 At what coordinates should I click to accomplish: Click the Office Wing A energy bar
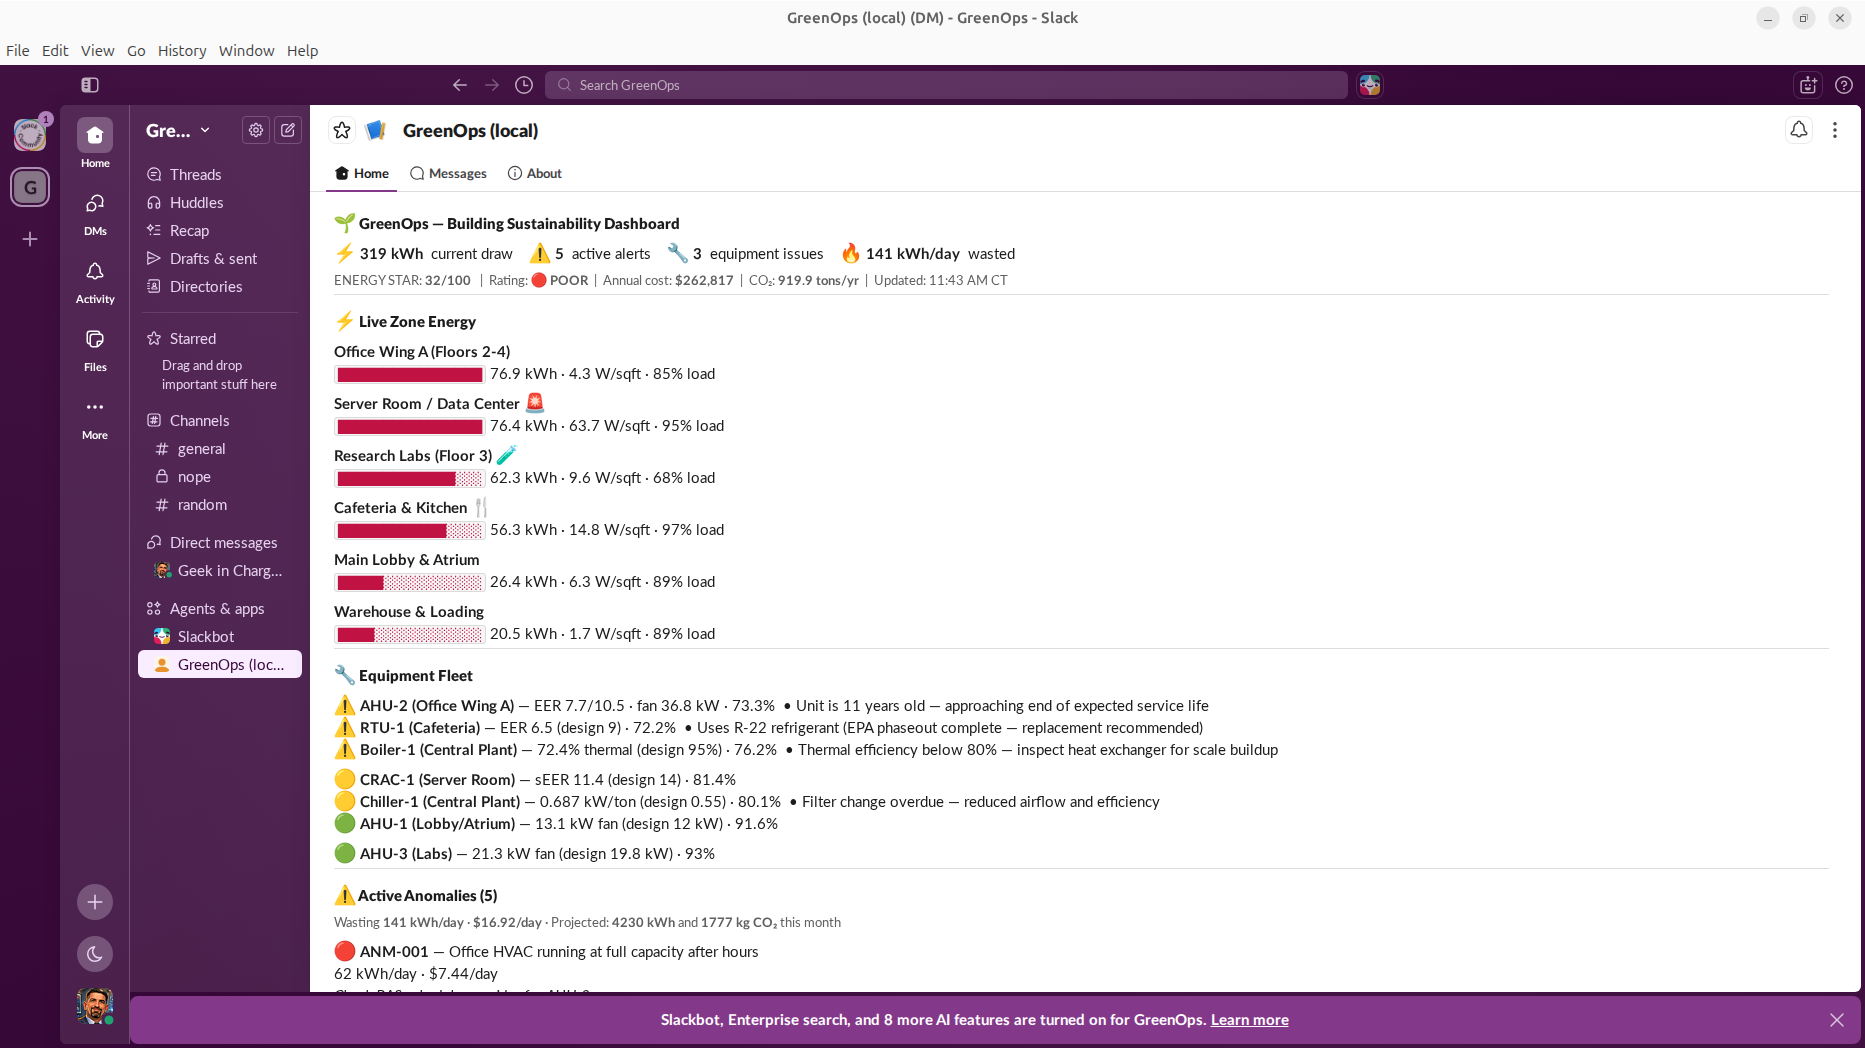(x=410, y=375)
